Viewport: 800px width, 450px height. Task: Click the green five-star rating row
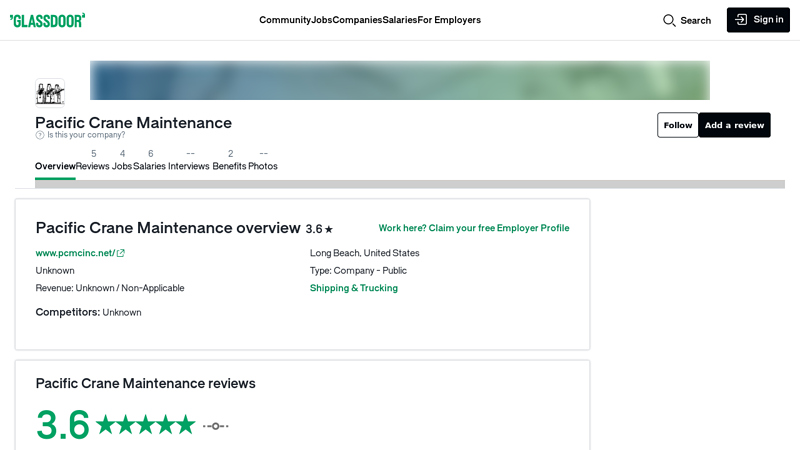point(146,424)
